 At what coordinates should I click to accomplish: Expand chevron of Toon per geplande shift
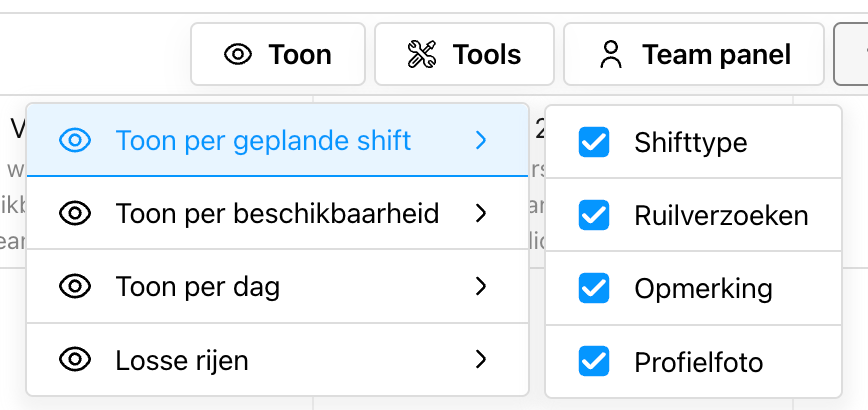point(481,141)
